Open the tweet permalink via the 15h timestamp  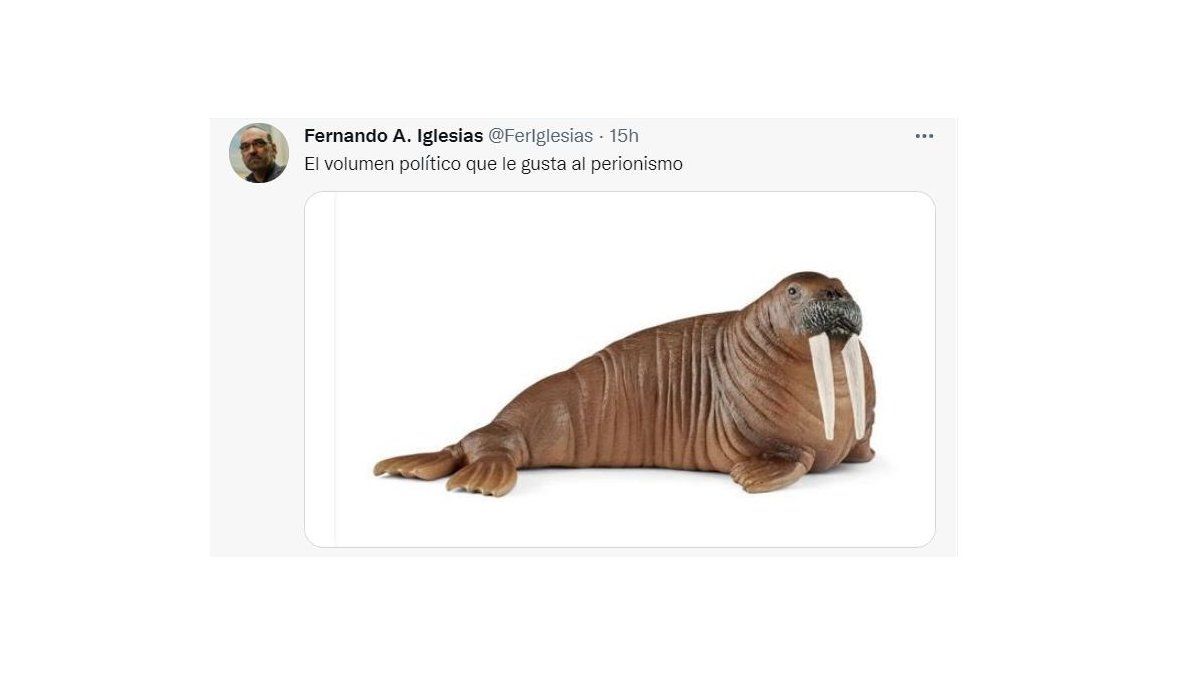click(x=624, y=136)
